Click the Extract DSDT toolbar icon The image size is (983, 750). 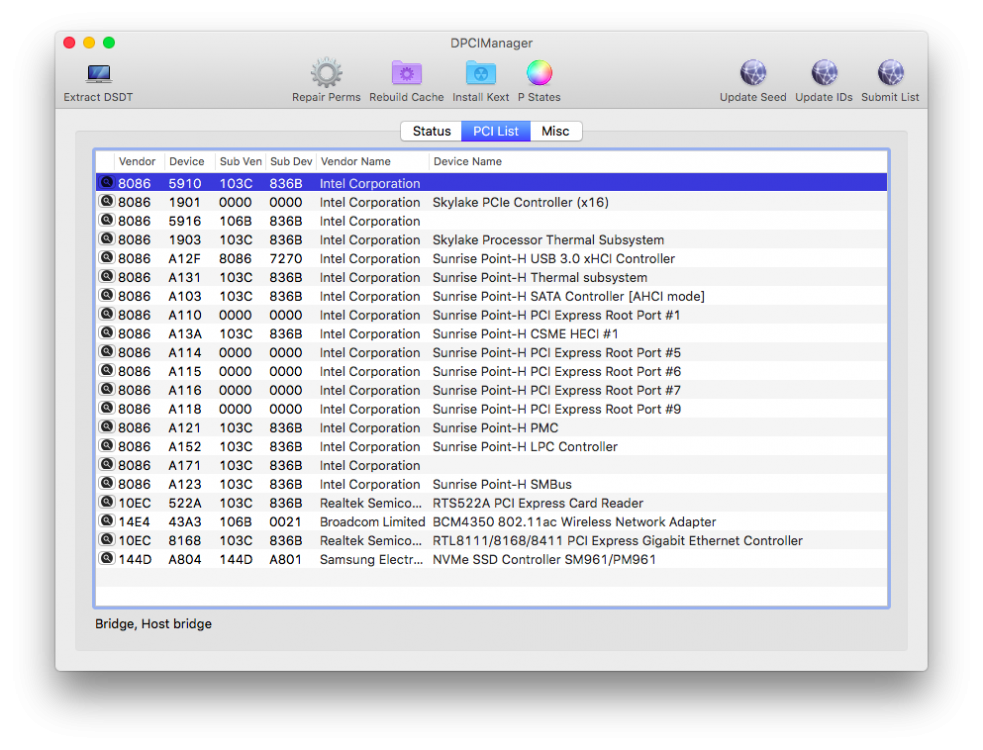(x=98, y=74)
